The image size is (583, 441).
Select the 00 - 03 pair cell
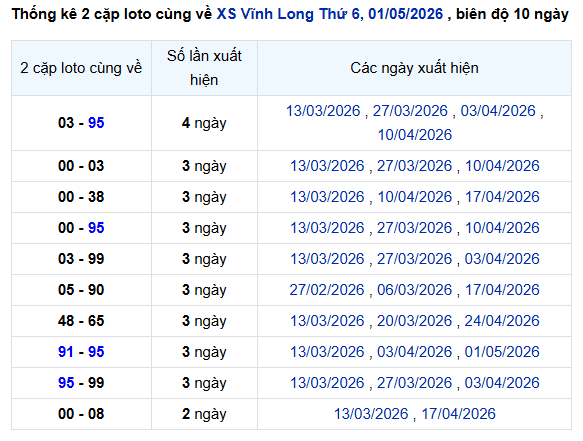[x=81, y=166]
